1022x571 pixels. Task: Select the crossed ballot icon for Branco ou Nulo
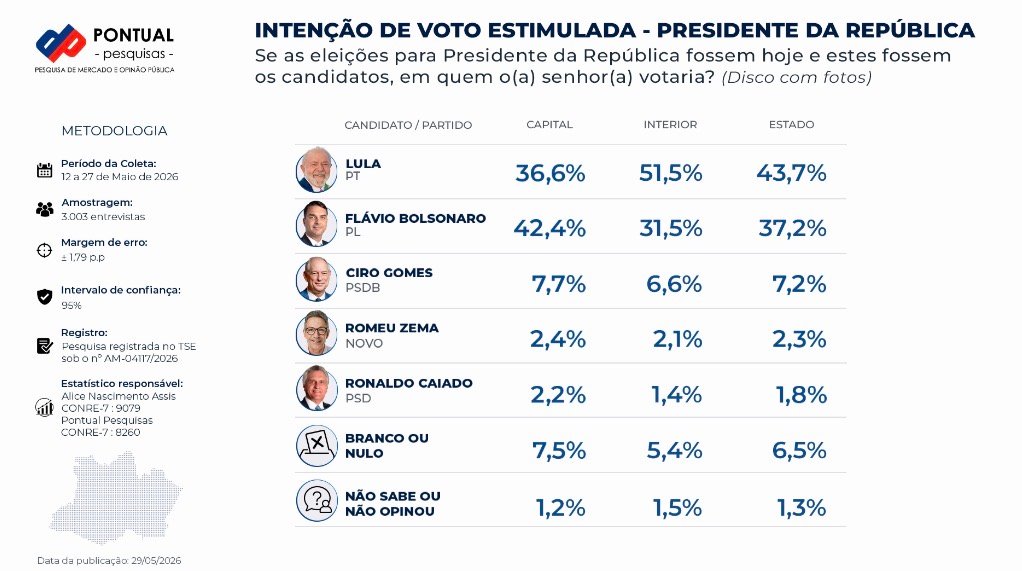click(317, 446)
